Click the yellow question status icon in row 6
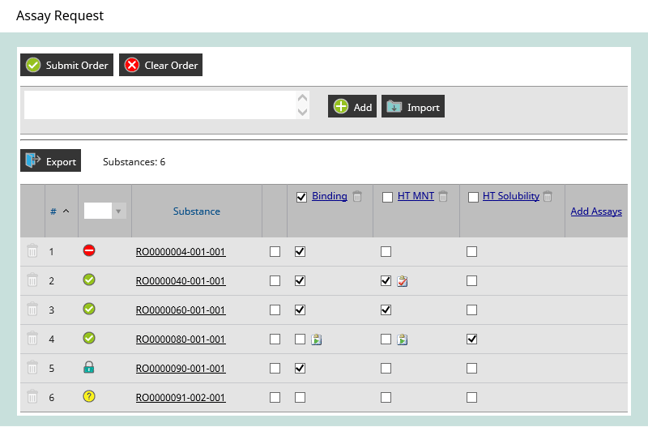This screenshot has height=427, width=648. 88,397
